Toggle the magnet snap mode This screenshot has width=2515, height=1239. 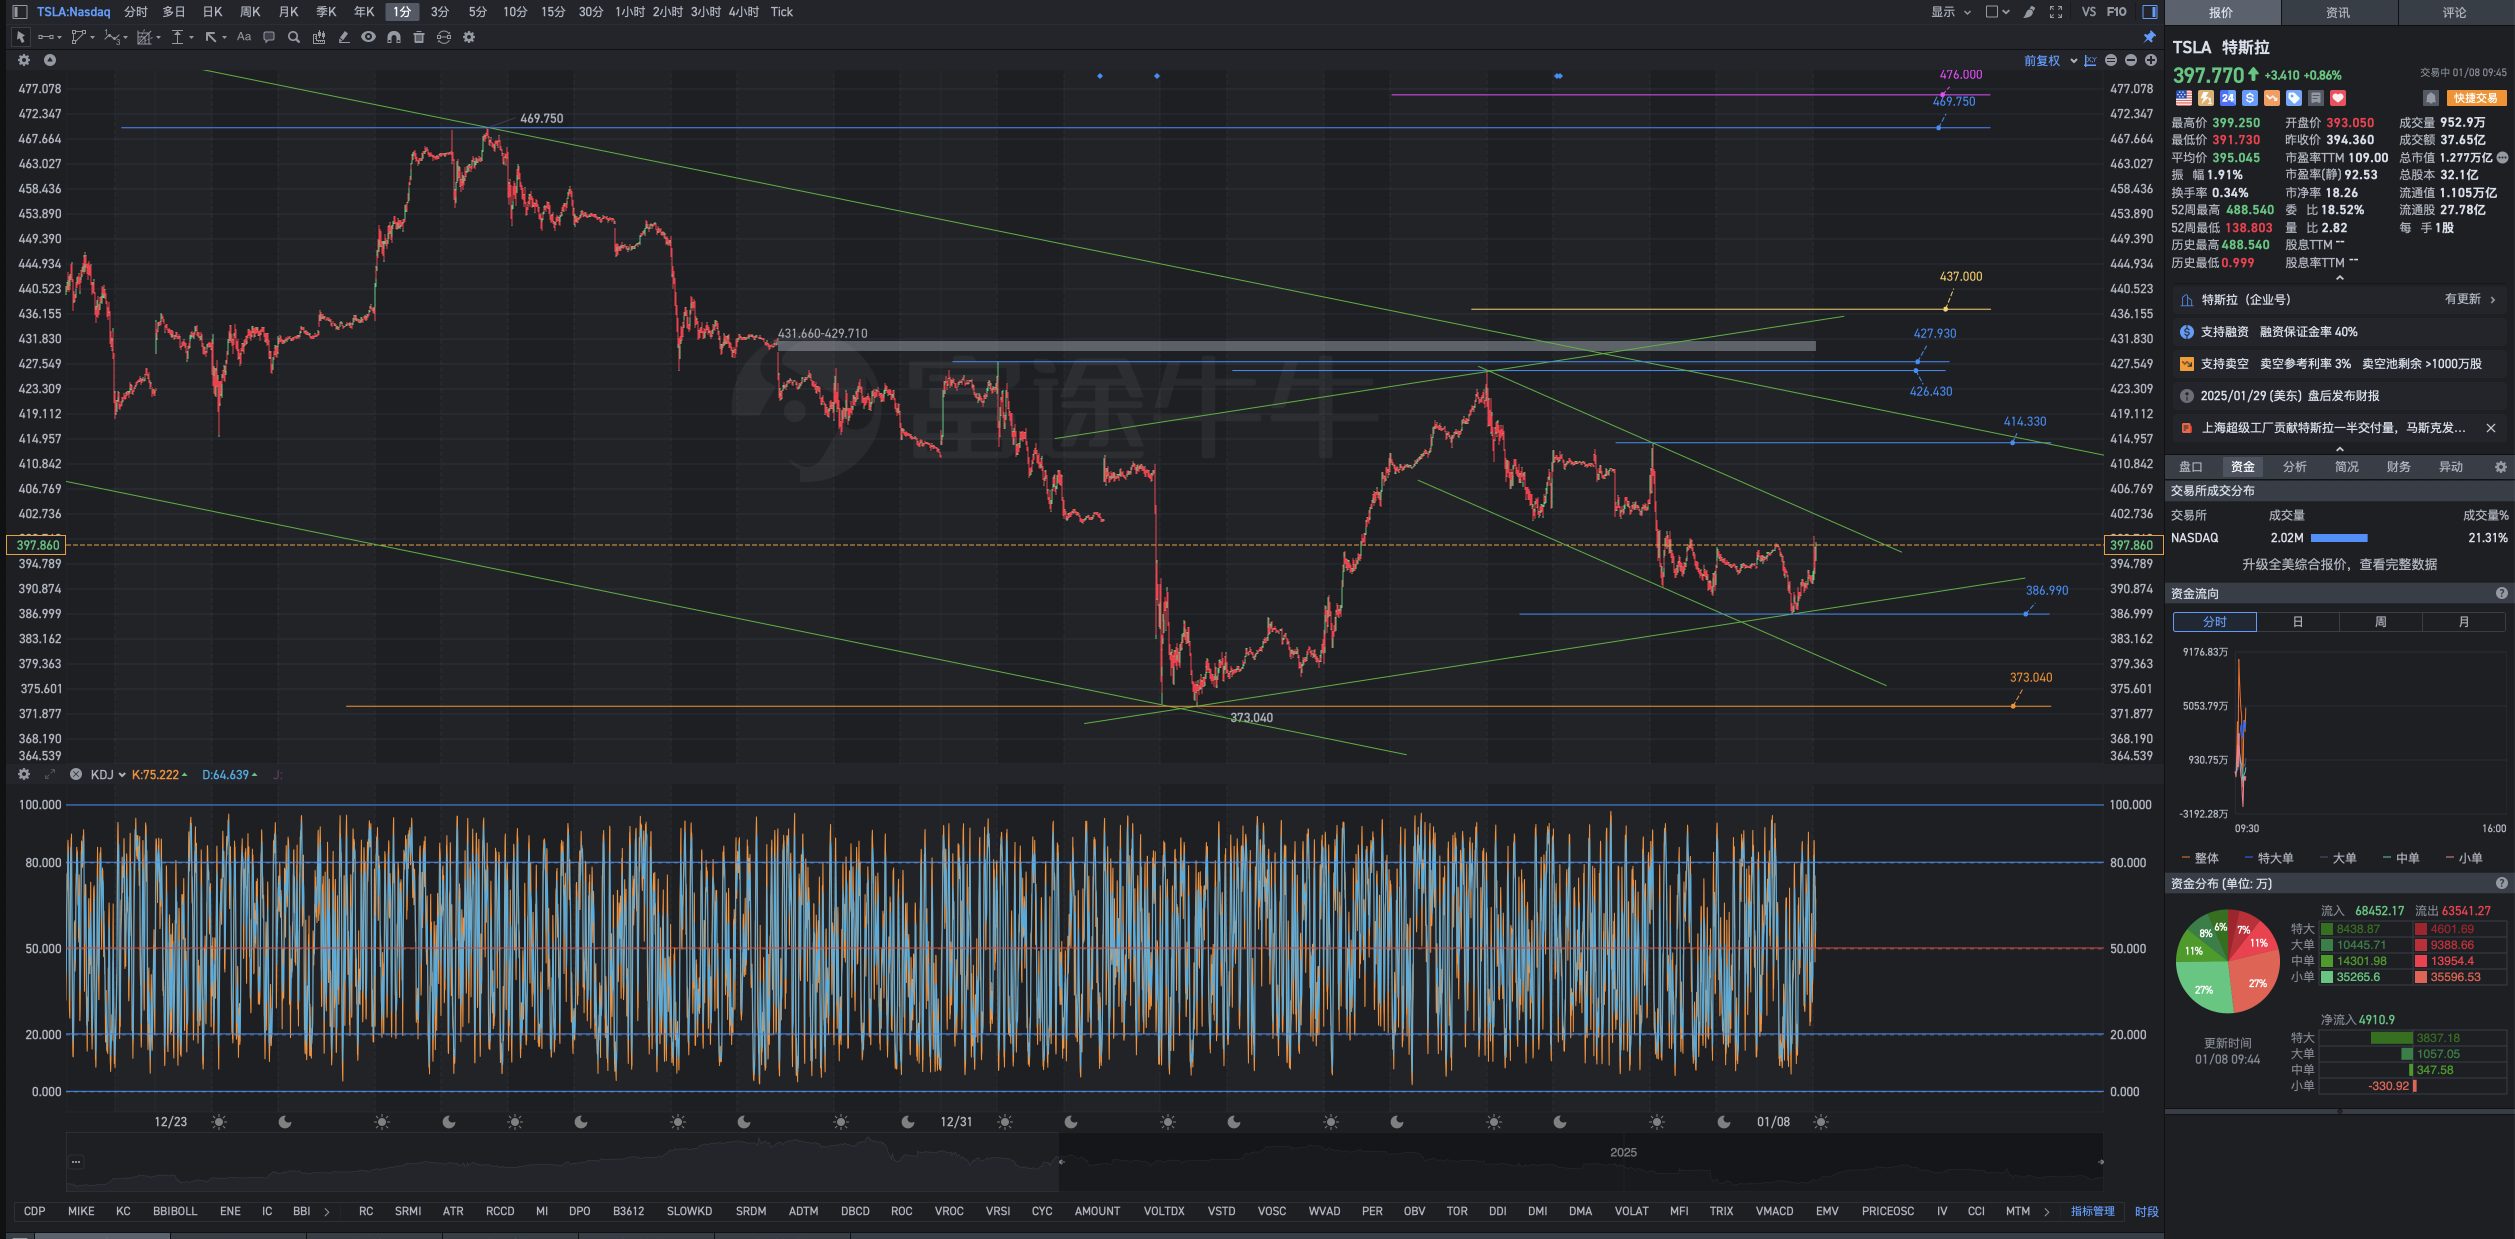pos(394,37)
